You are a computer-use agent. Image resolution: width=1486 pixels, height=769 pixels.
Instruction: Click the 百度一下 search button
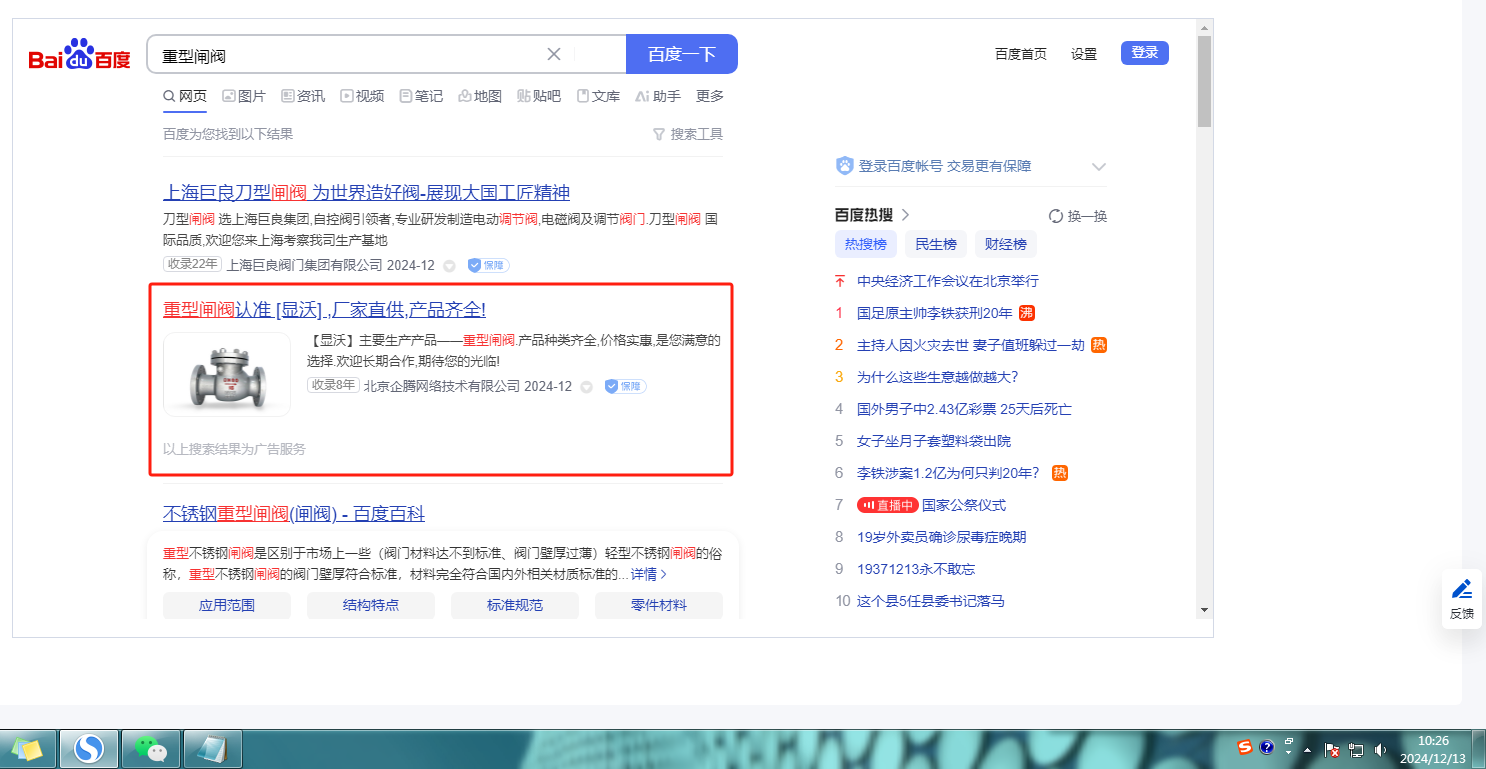click(681, 54)
